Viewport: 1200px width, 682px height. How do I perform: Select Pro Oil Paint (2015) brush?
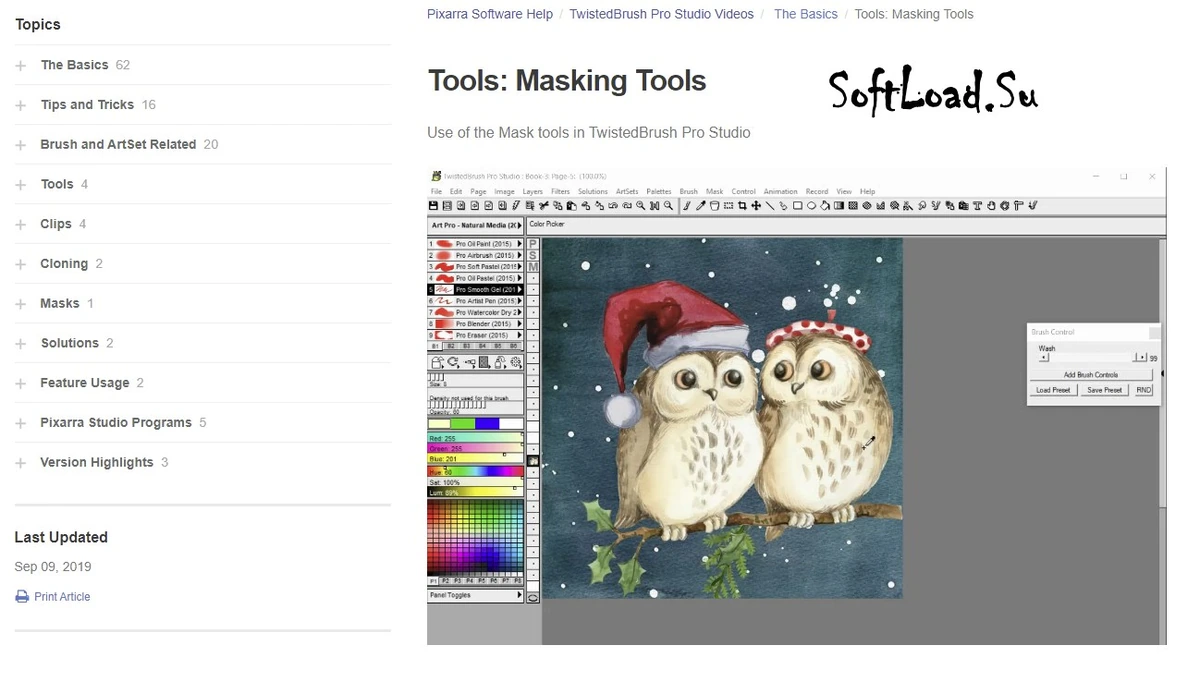tap(476, 244)
